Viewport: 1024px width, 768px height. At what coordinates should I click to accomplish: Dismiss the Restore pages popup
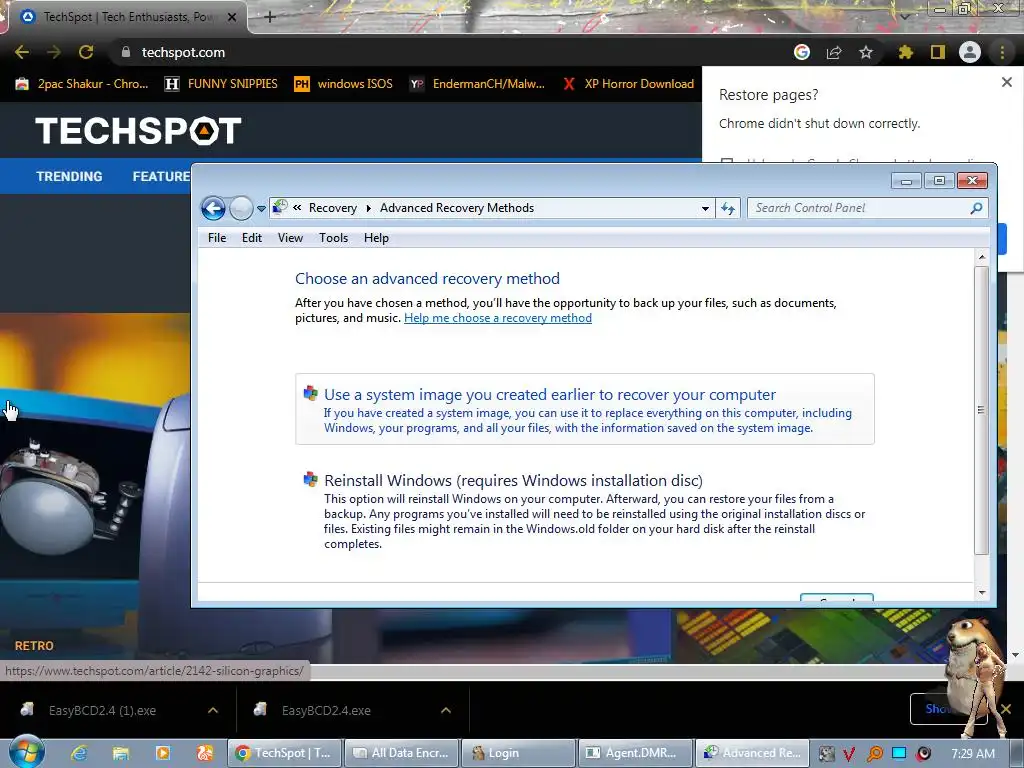tap(1006, 82)
